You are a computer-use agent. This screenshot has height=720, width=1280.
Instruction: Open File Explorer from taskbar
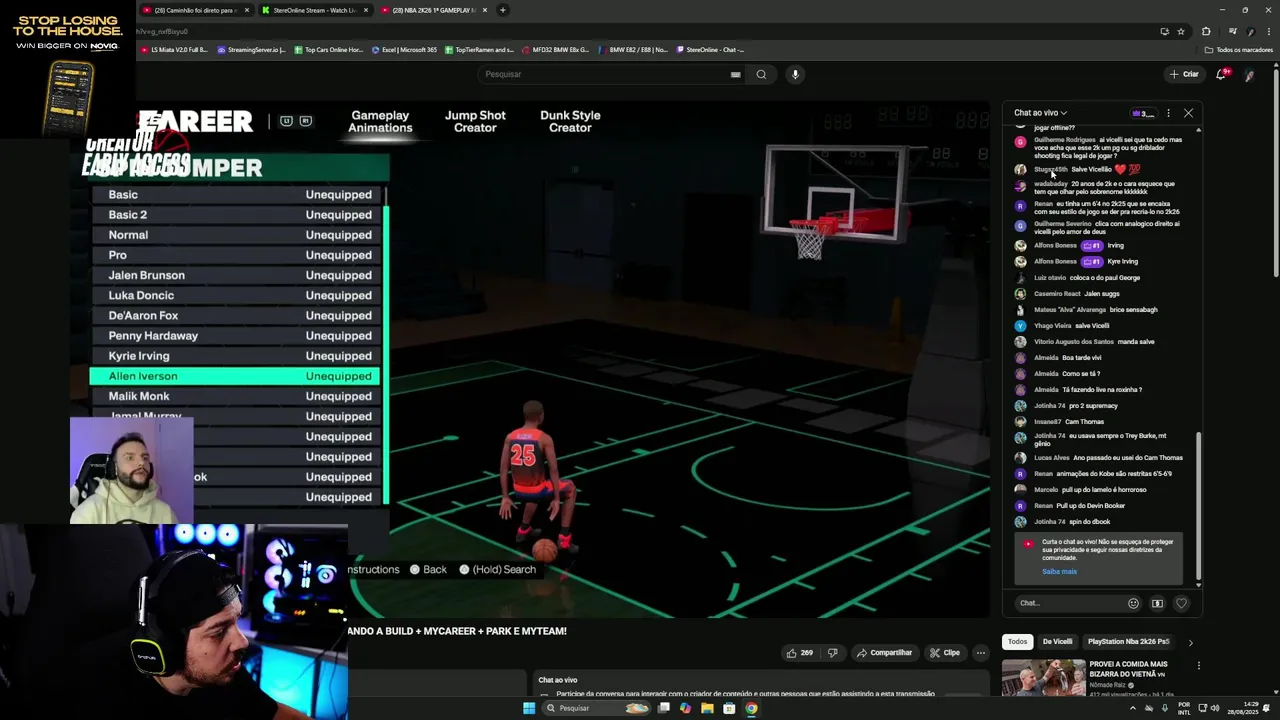(x=707, y=708)
